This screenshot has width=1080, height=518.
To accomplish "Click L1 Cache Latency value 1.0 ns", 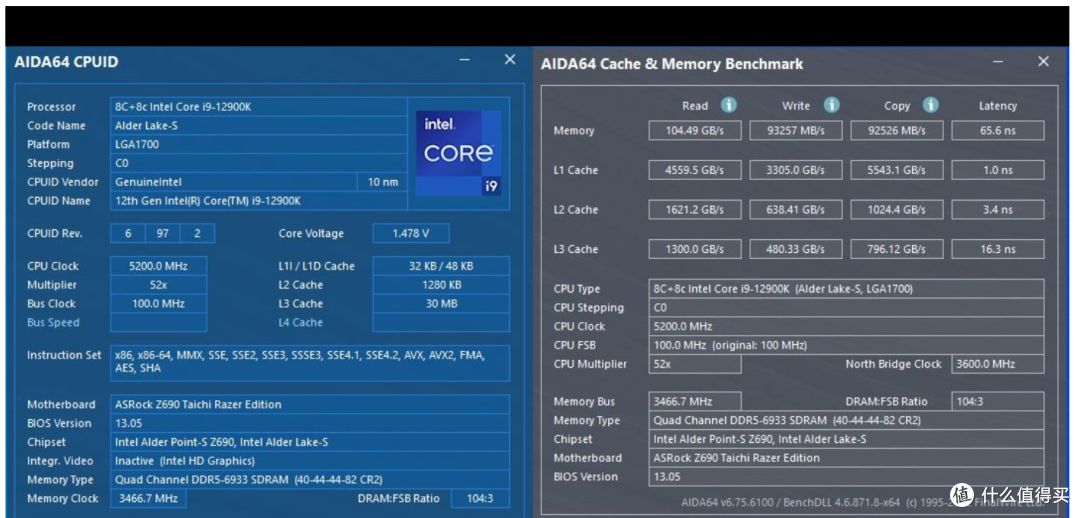I will pyautogui.click(x=997, y=170).
